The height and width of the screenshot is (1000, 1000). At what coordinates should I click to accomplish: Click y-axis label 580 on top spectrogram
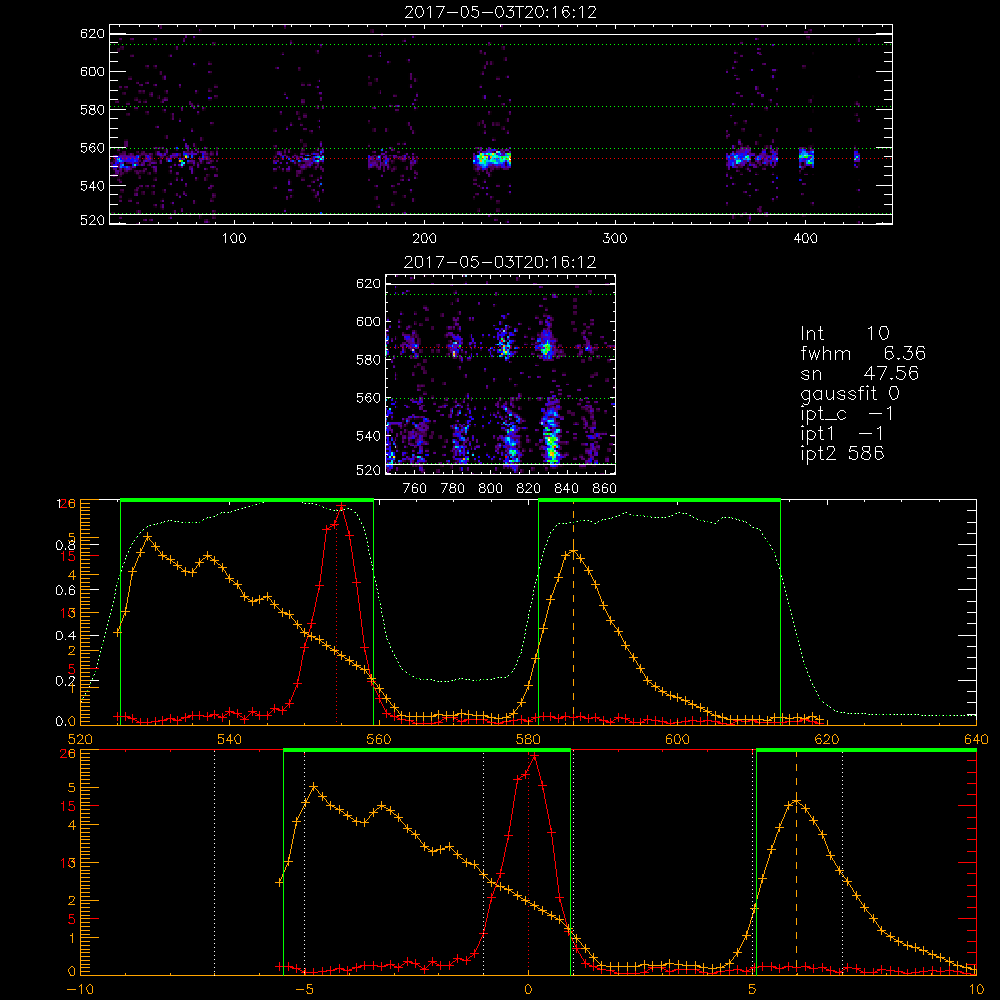[x=92, y=110]
